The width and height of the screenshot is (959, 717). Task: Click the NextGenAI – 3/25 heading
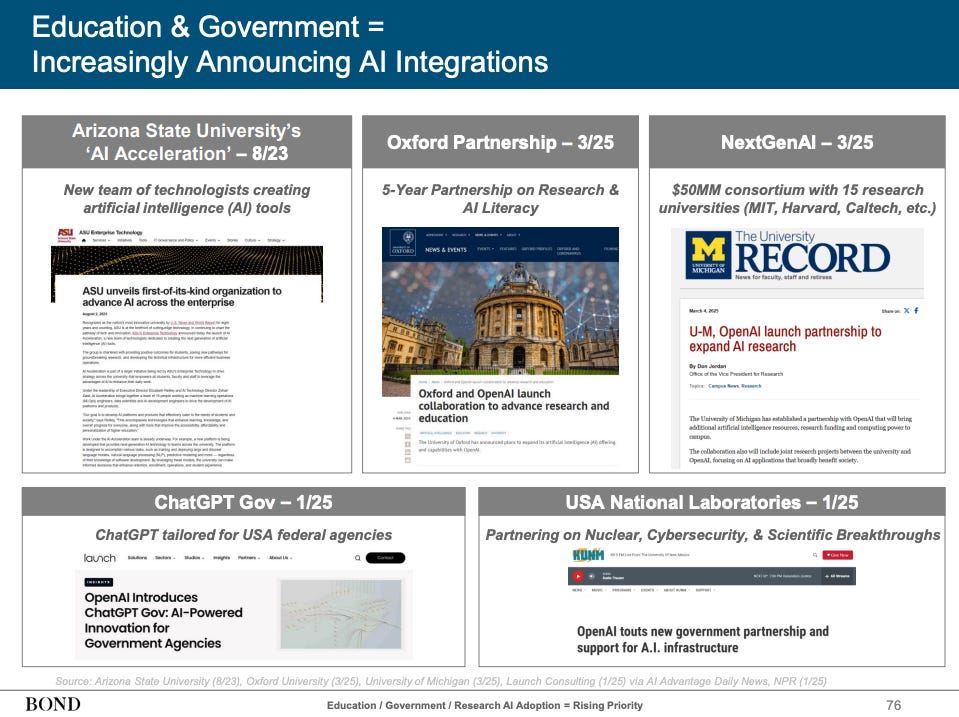click(x=797, y=142)
